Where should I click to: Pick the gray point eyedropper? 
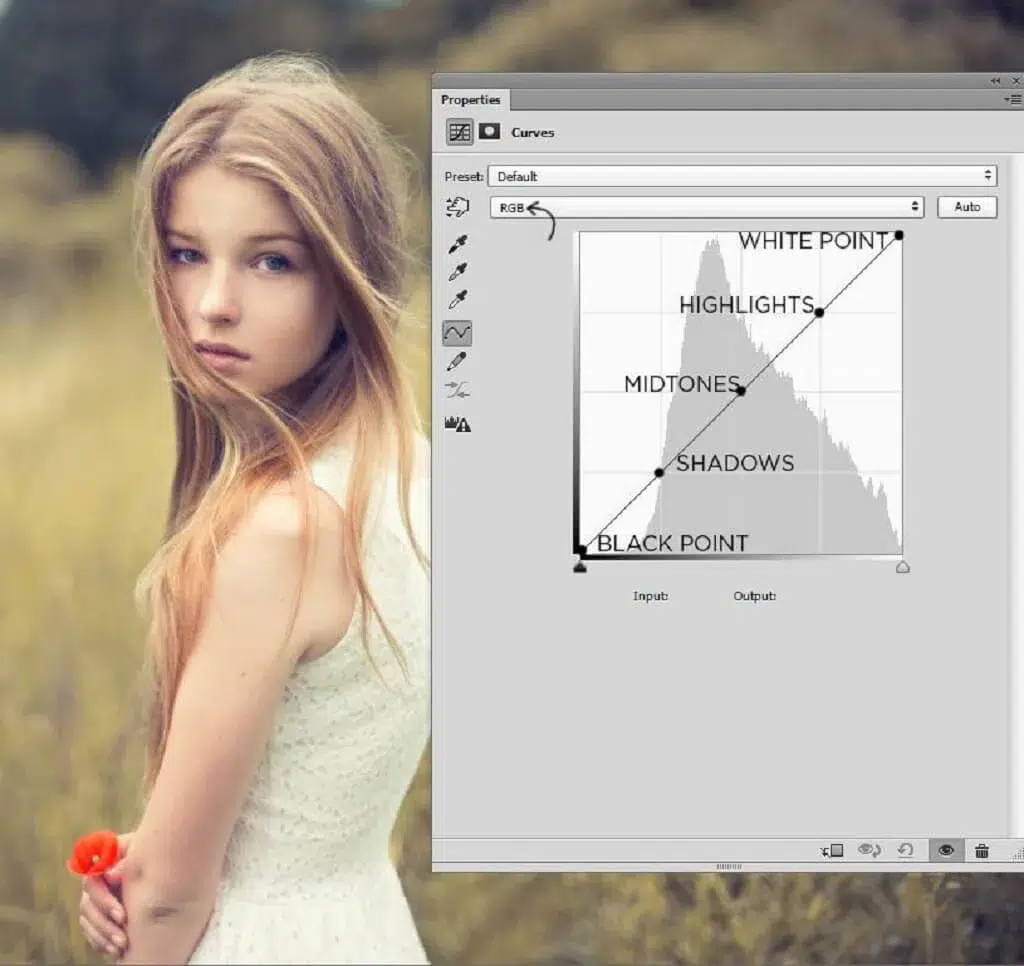click(x=458, y=272)
